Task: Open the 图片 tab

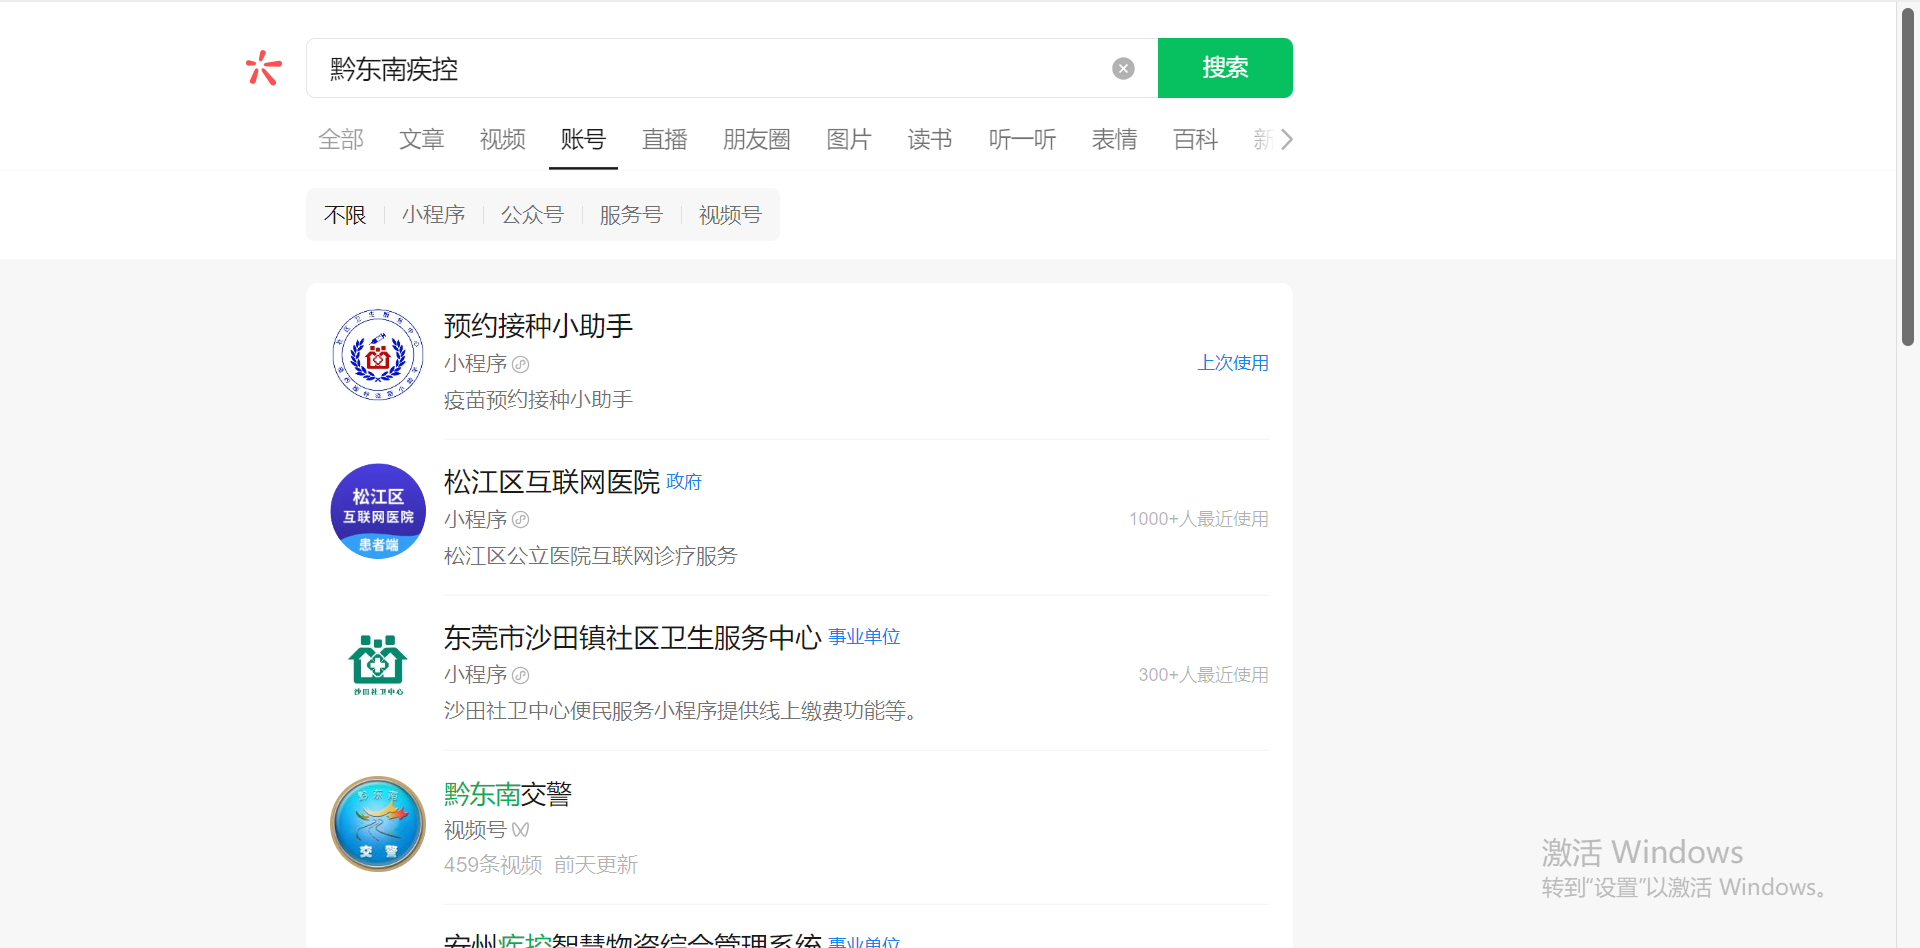Action: point(849,139)
